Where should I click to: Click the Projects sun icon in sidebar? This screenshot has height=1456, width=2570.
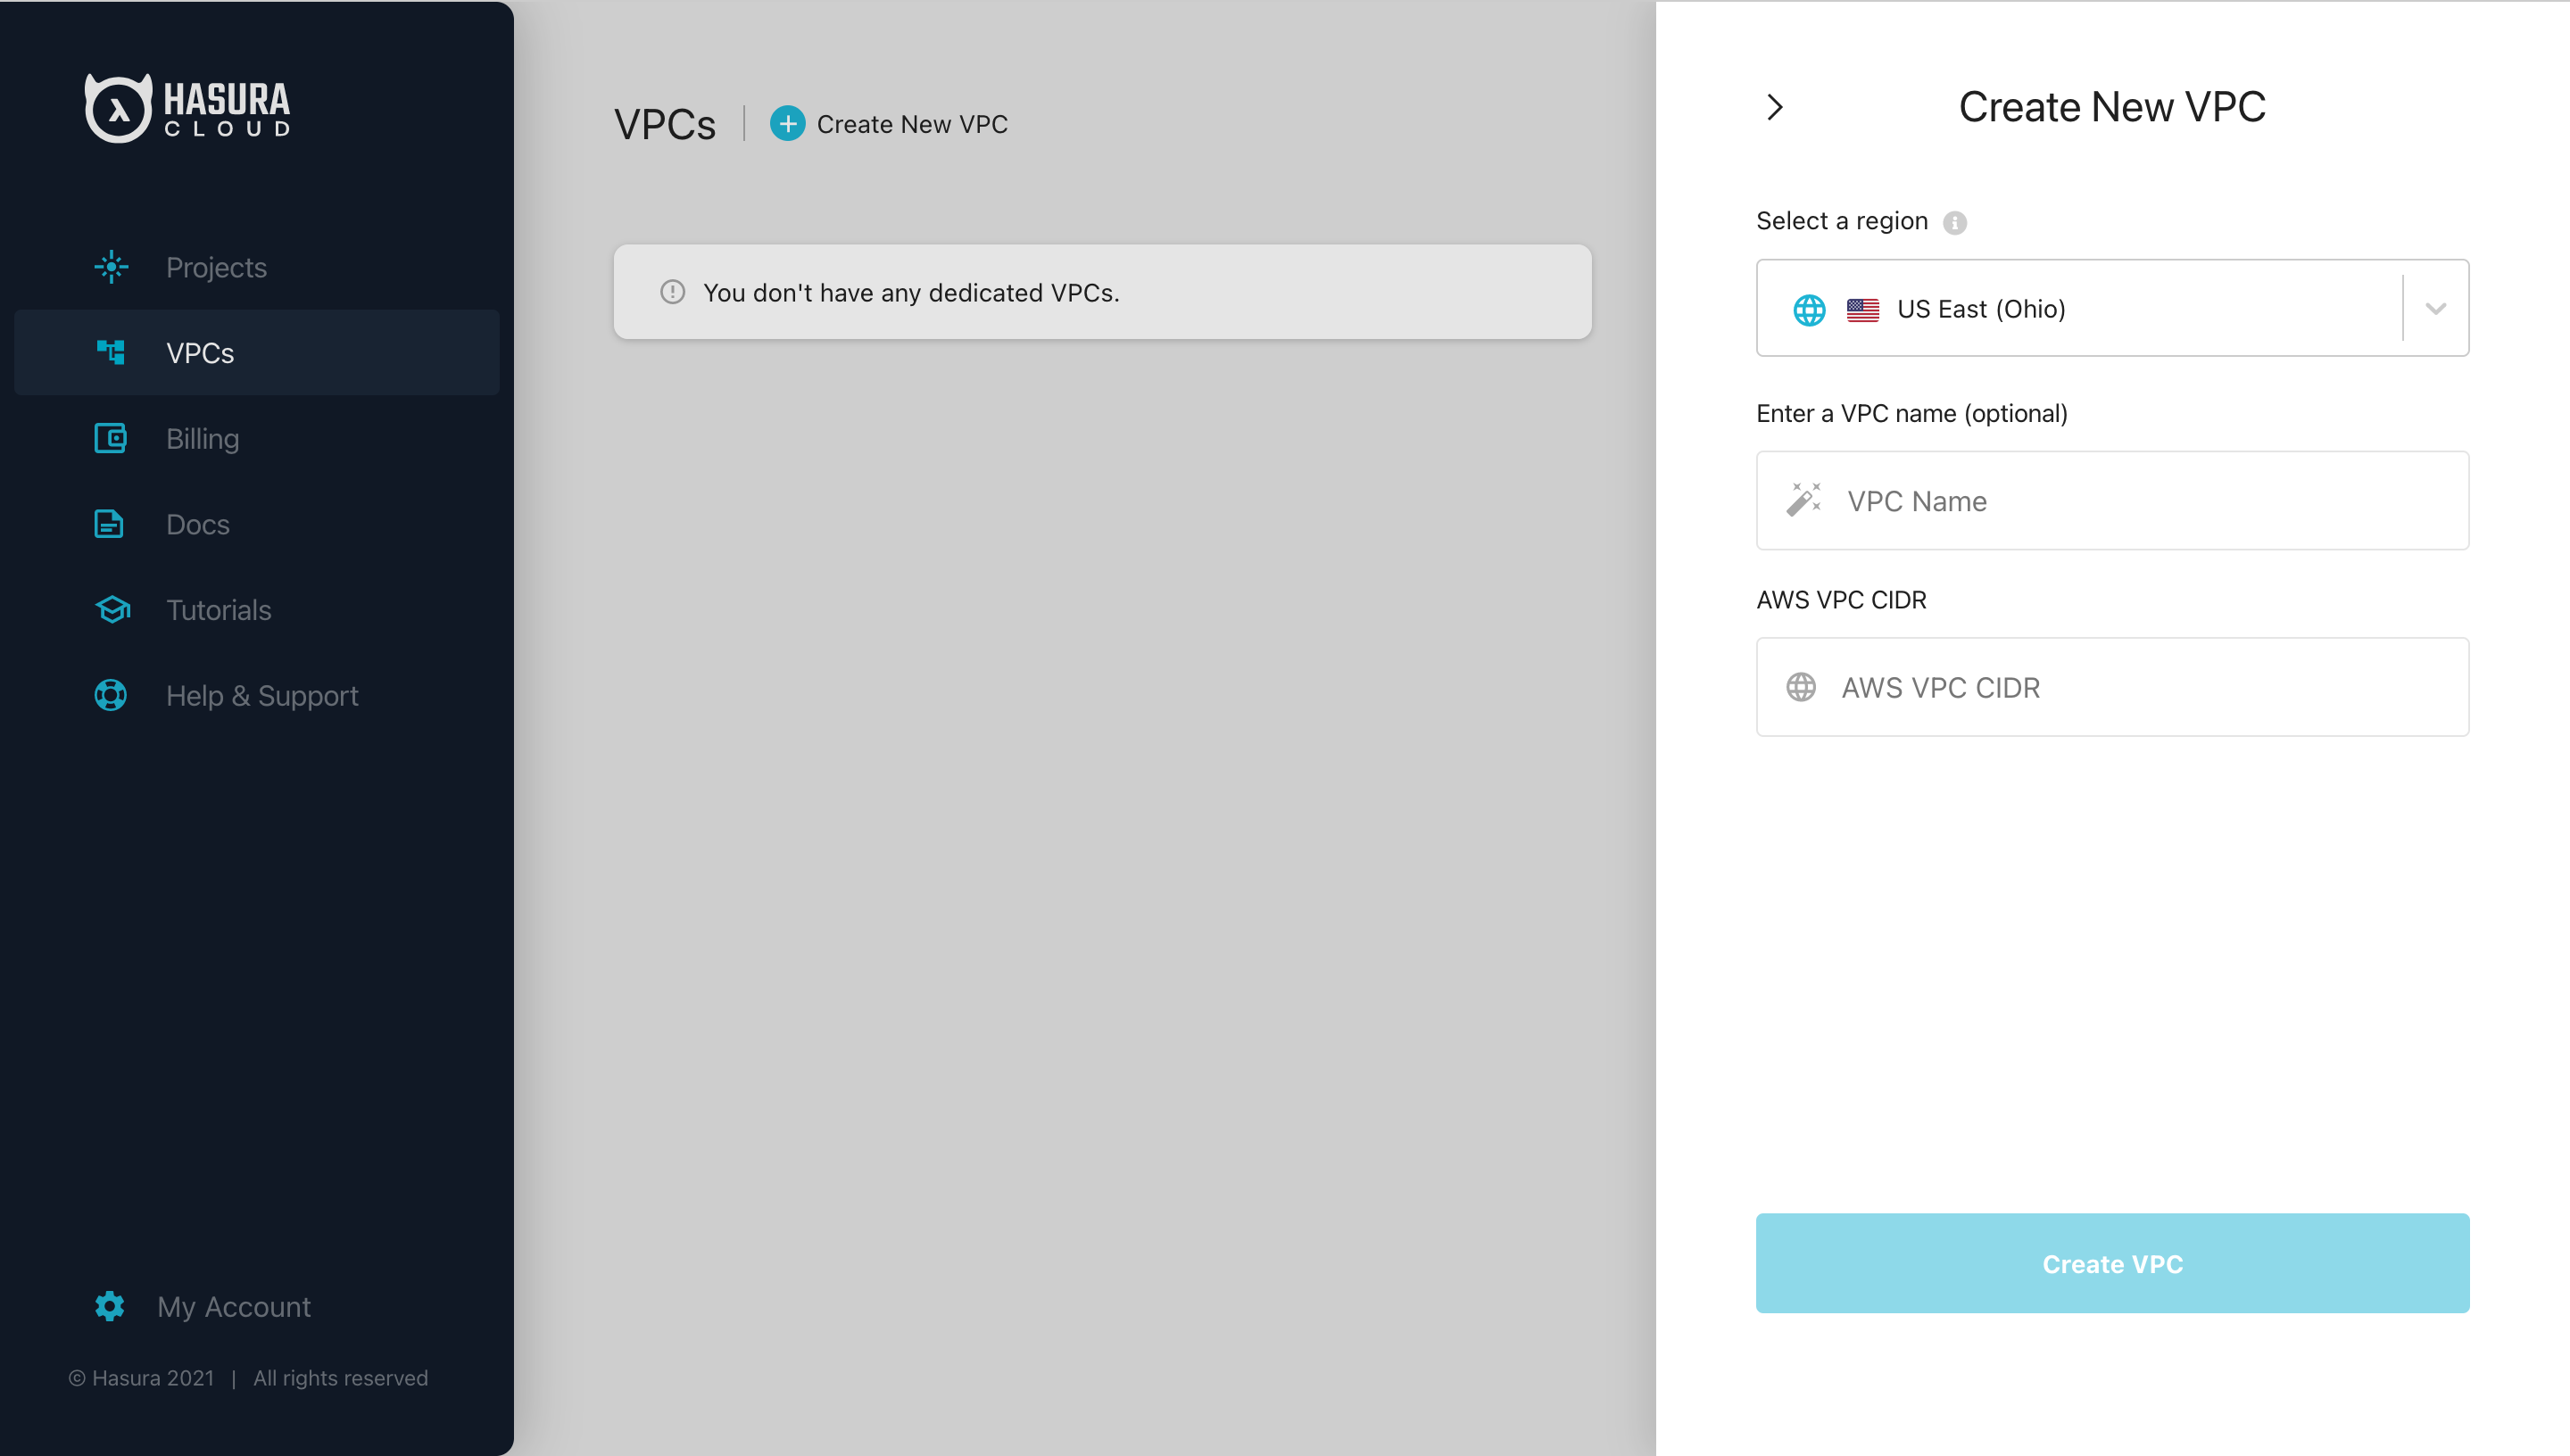tap(111, 267)
